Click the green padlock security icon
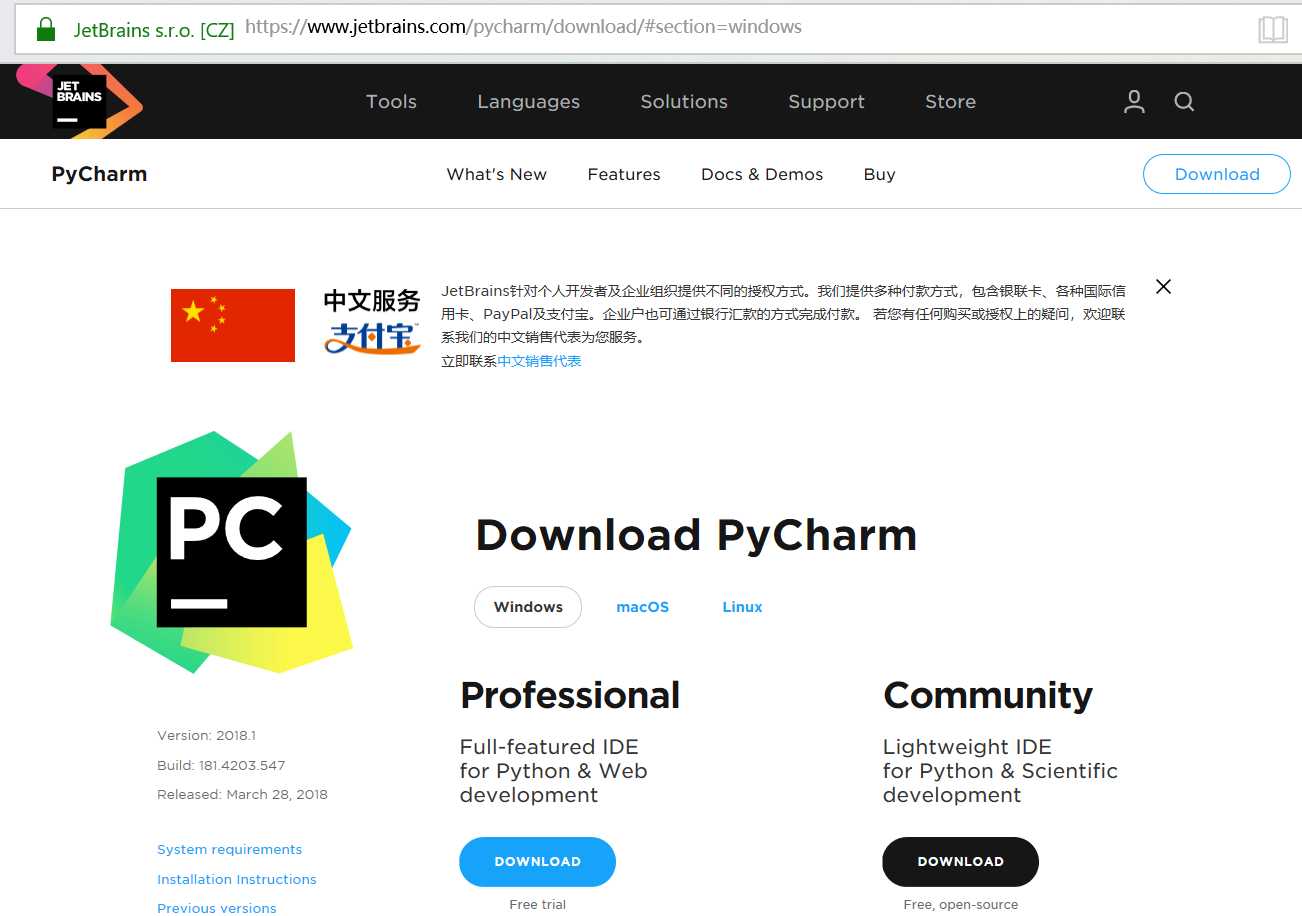Viewport: 1302px width, 916px height. coord(45,29)
